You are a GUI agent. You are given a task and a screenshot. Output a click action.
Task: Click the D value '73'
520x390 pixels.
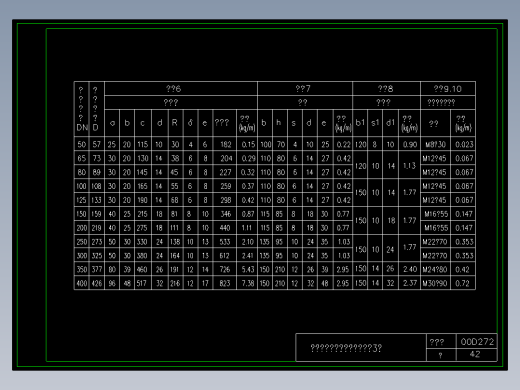tap(97, 158)
